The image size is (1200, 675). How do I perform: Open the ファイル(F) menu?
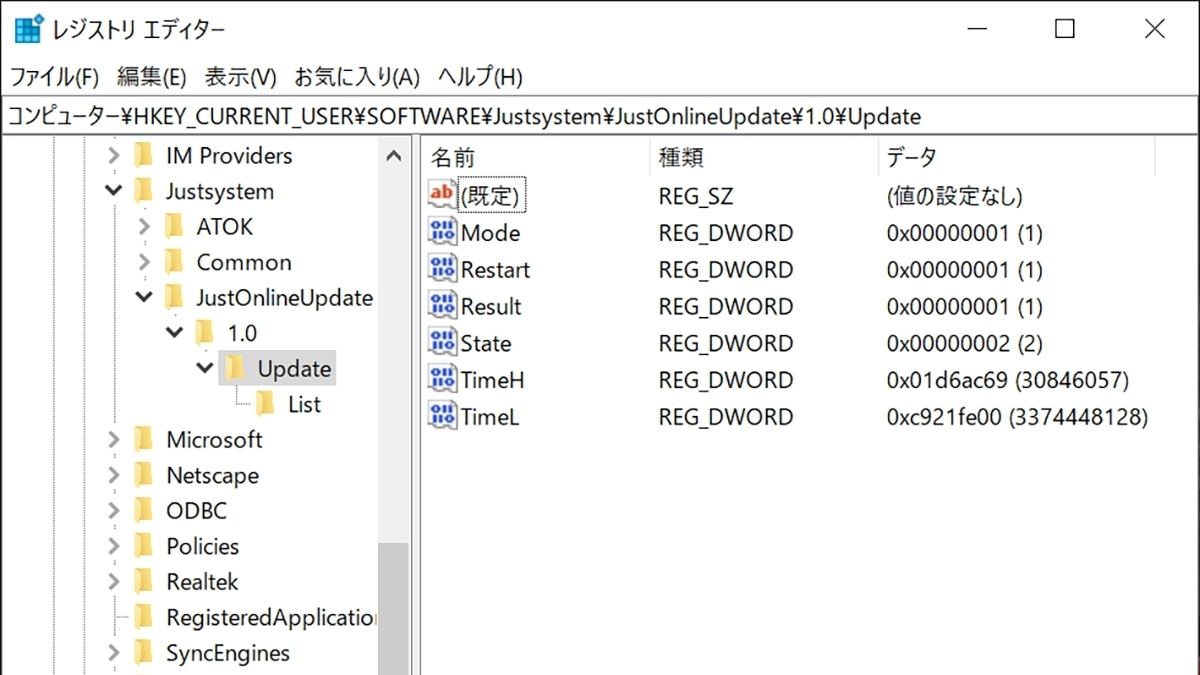coord(55,77)
